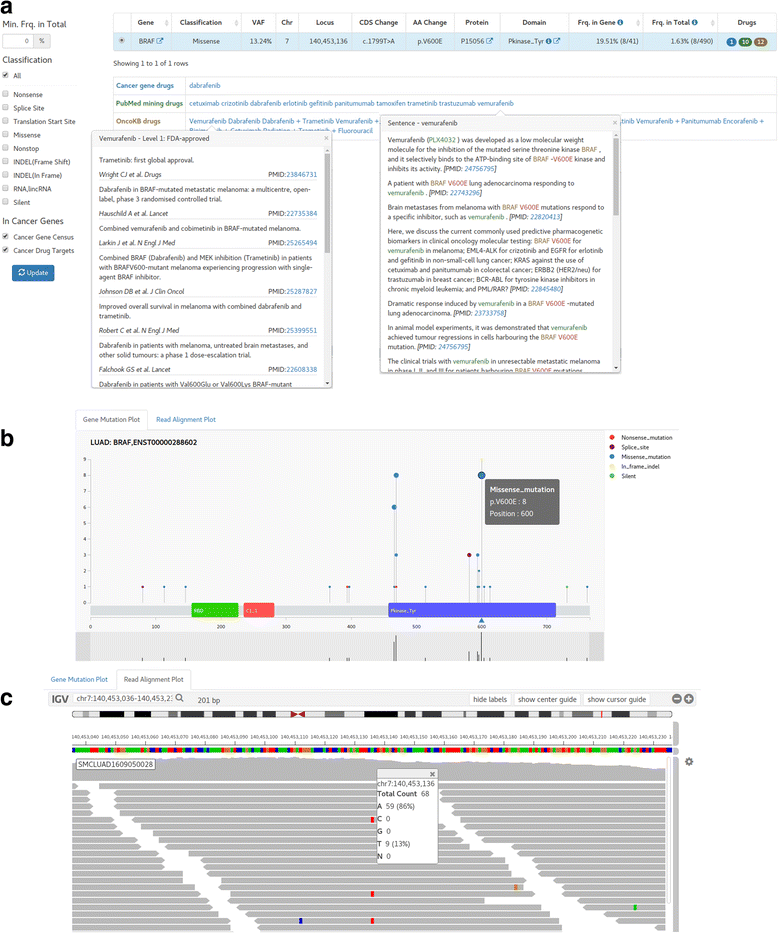Toggle Missense_mutation legend item
The height and width of the screenshot is (933, 778).
pos(640,456)
